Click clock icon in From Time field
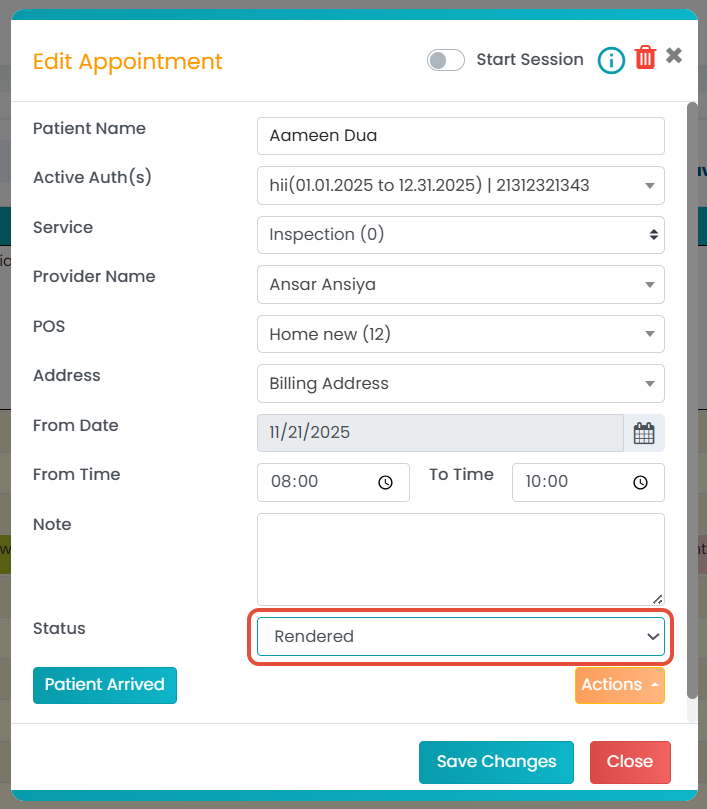 pyautogui.click(x=385, y=482)
